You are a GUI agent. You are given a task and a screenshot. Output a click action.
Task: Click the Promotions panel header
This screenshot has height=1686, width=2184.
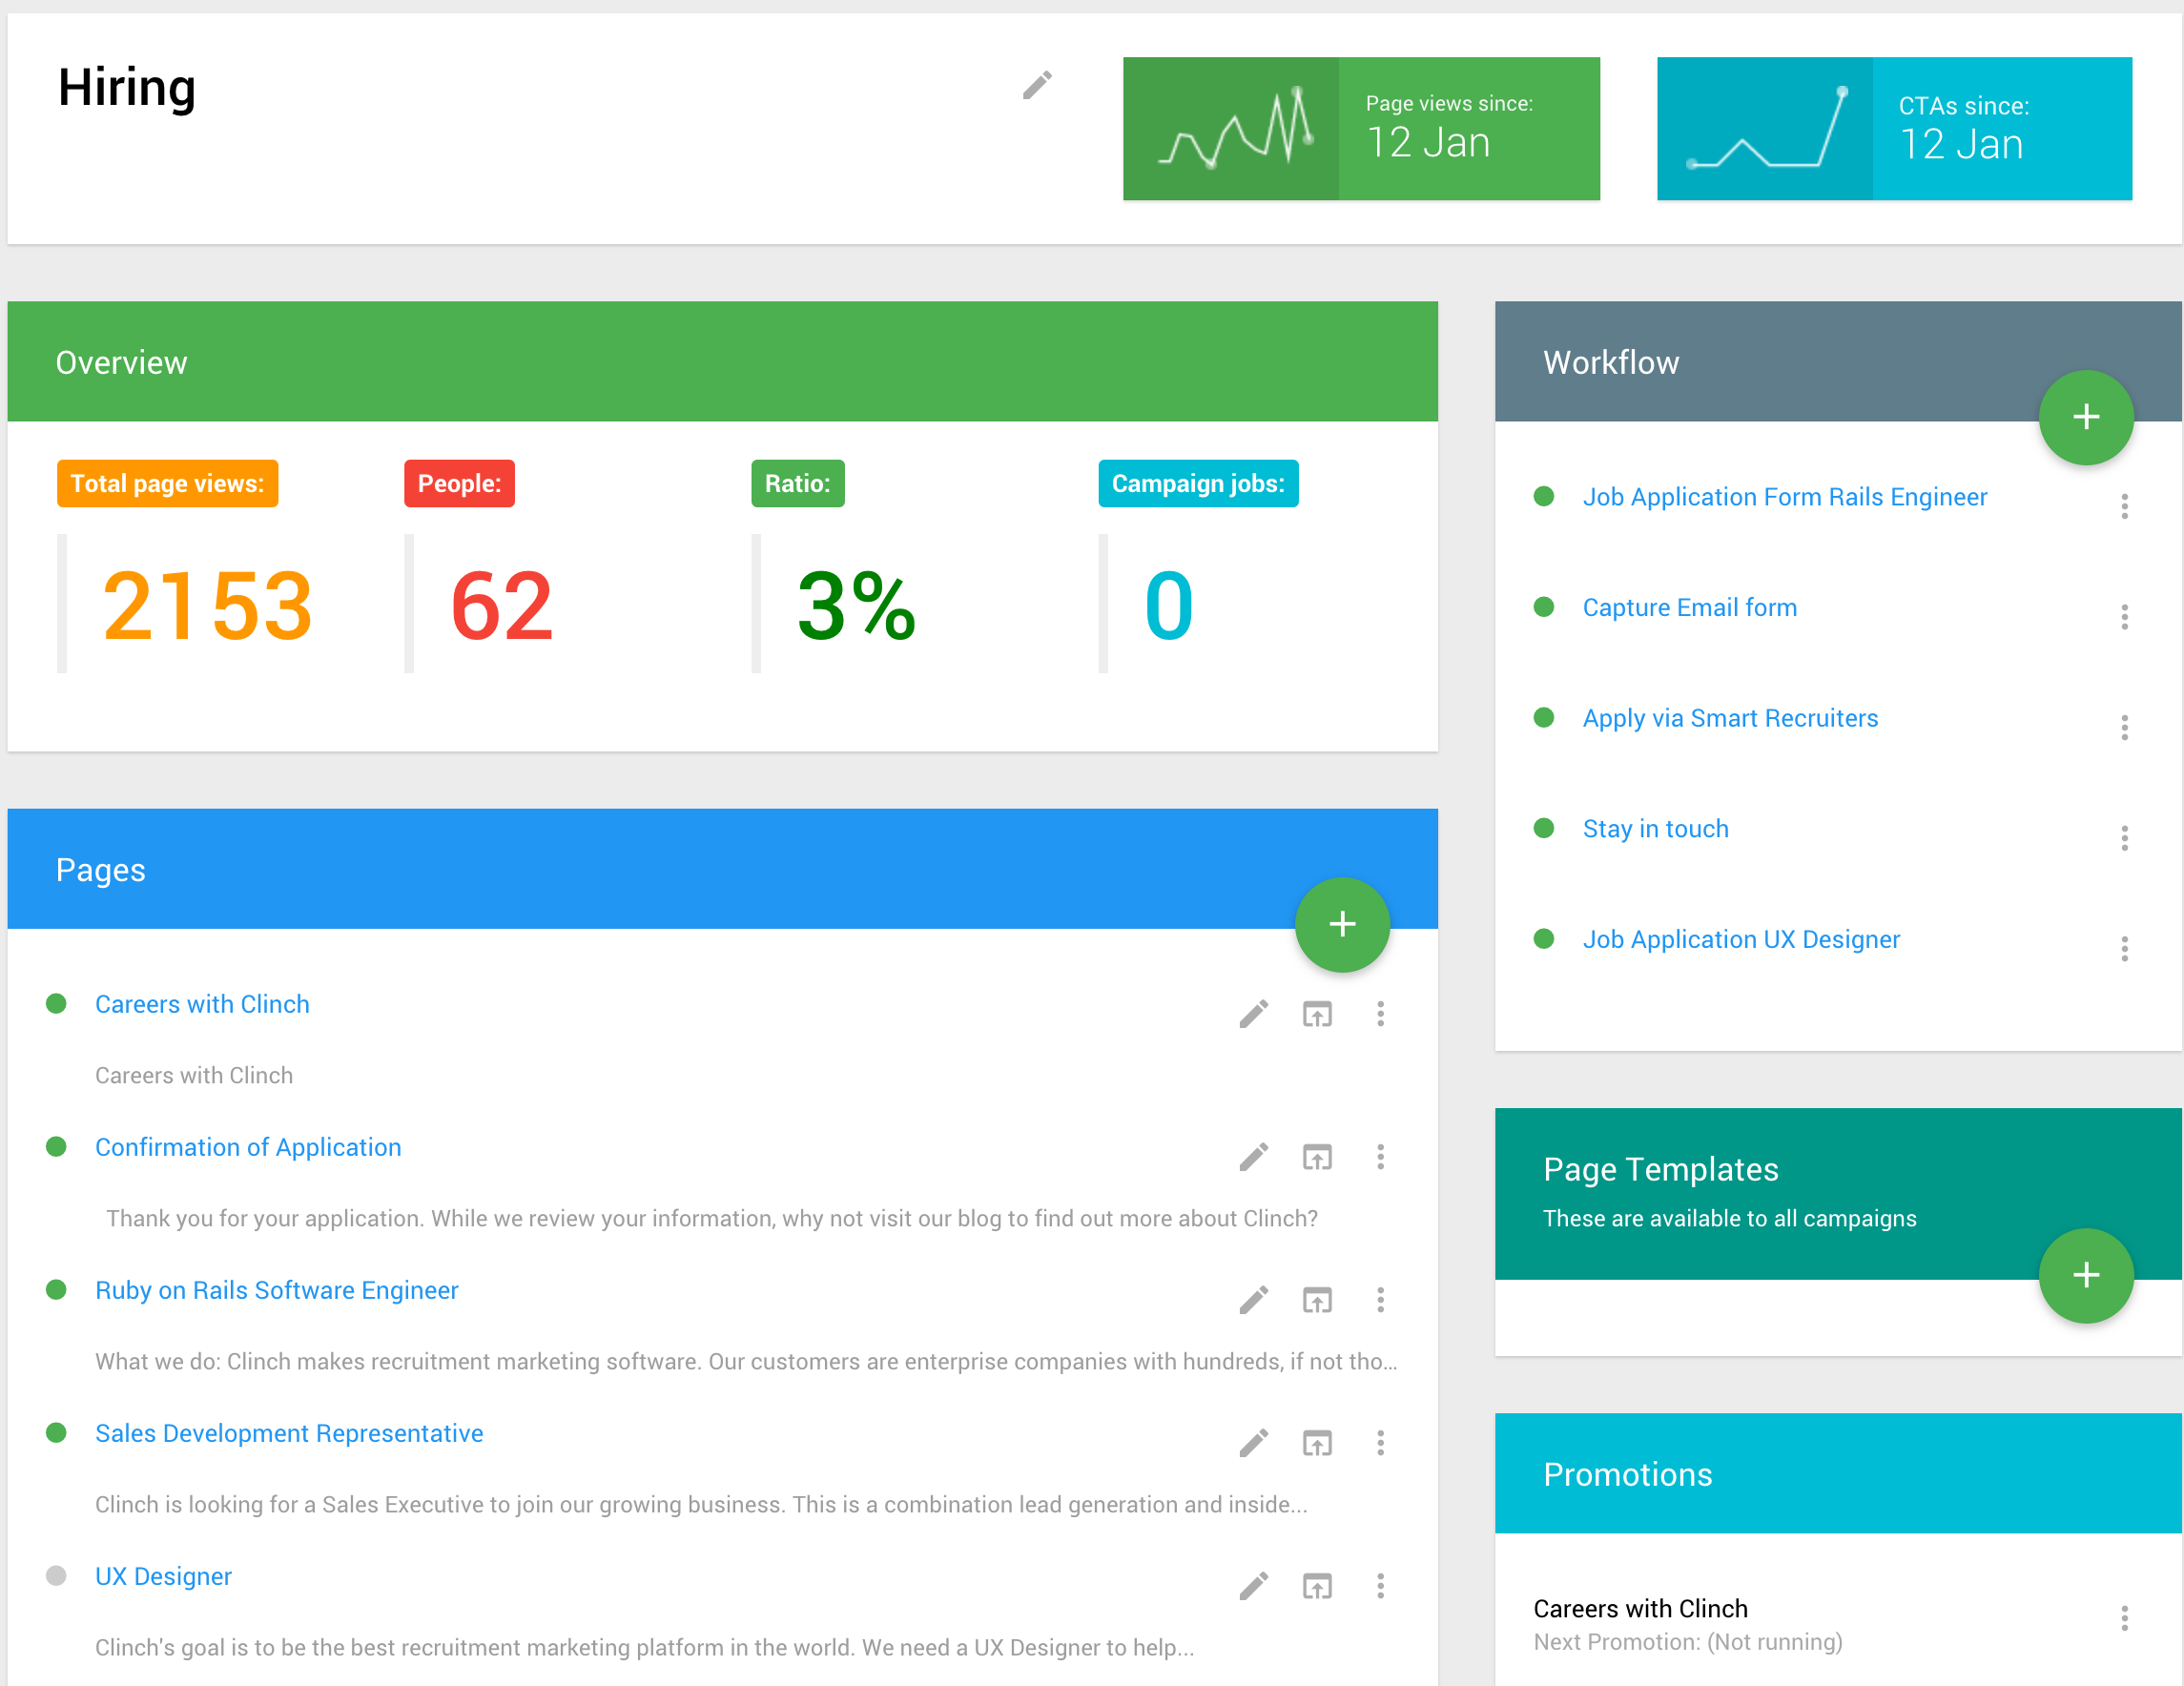point(1838,1473)
